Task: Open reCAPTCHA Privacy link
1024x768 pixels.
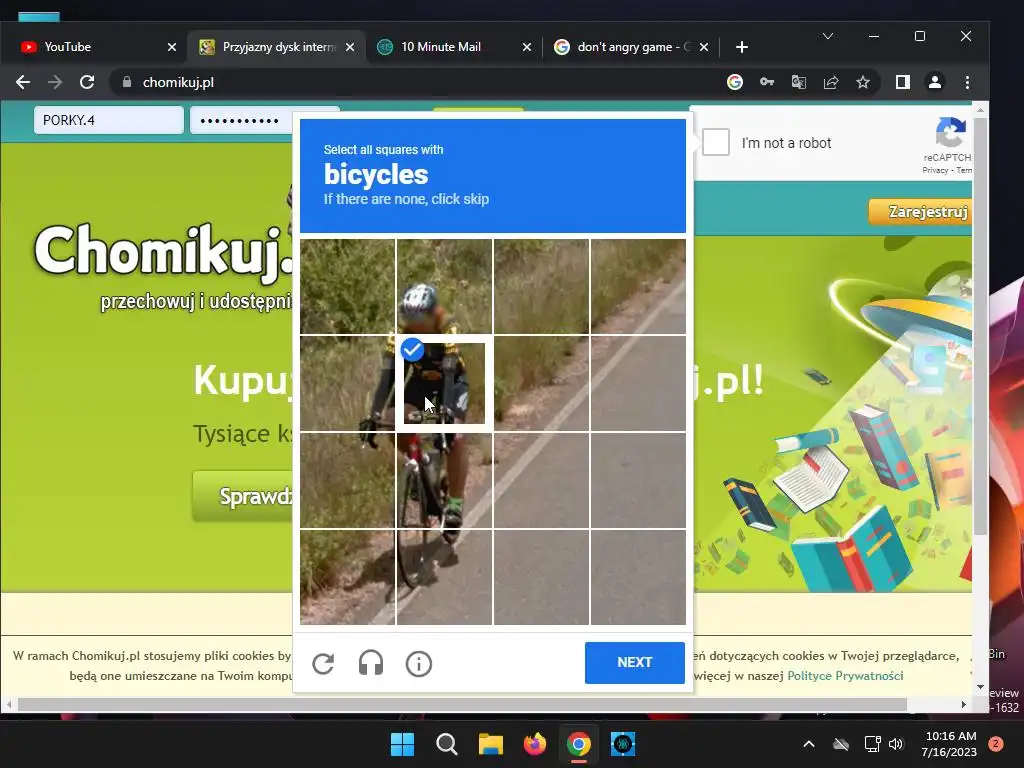Action: click(935, 170)
